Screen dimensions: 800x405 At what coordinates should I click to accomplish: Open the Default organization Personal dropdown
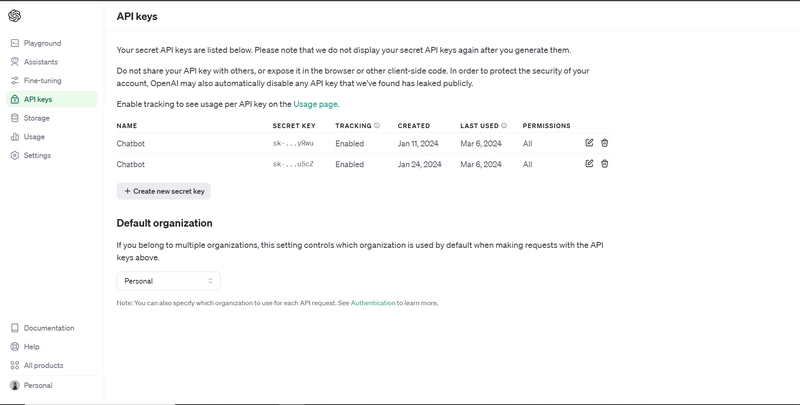[168, 281]
